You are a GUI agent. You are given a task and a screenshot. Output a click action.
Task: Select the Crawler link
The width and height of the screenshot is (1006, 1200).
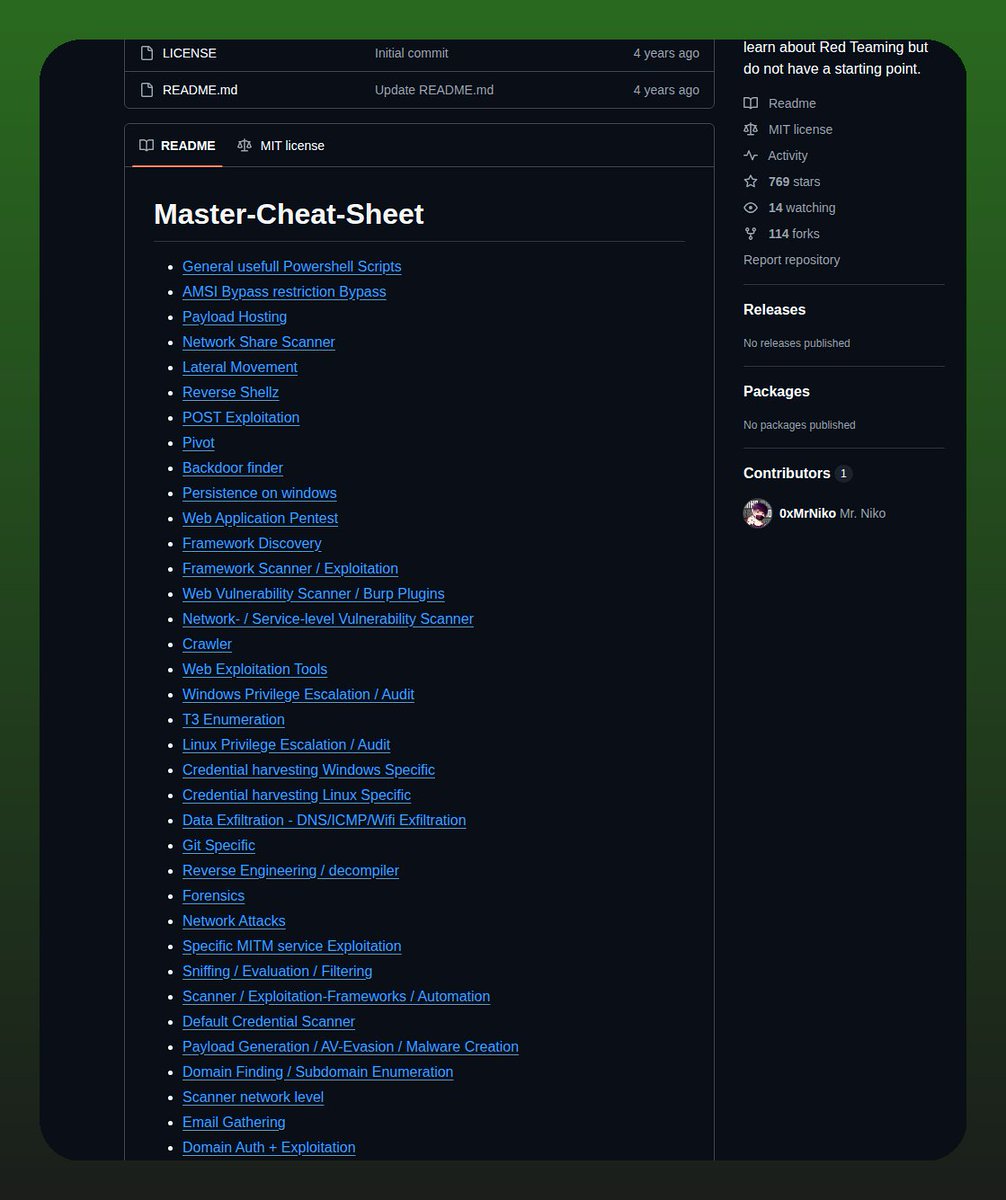coord(207,644)
